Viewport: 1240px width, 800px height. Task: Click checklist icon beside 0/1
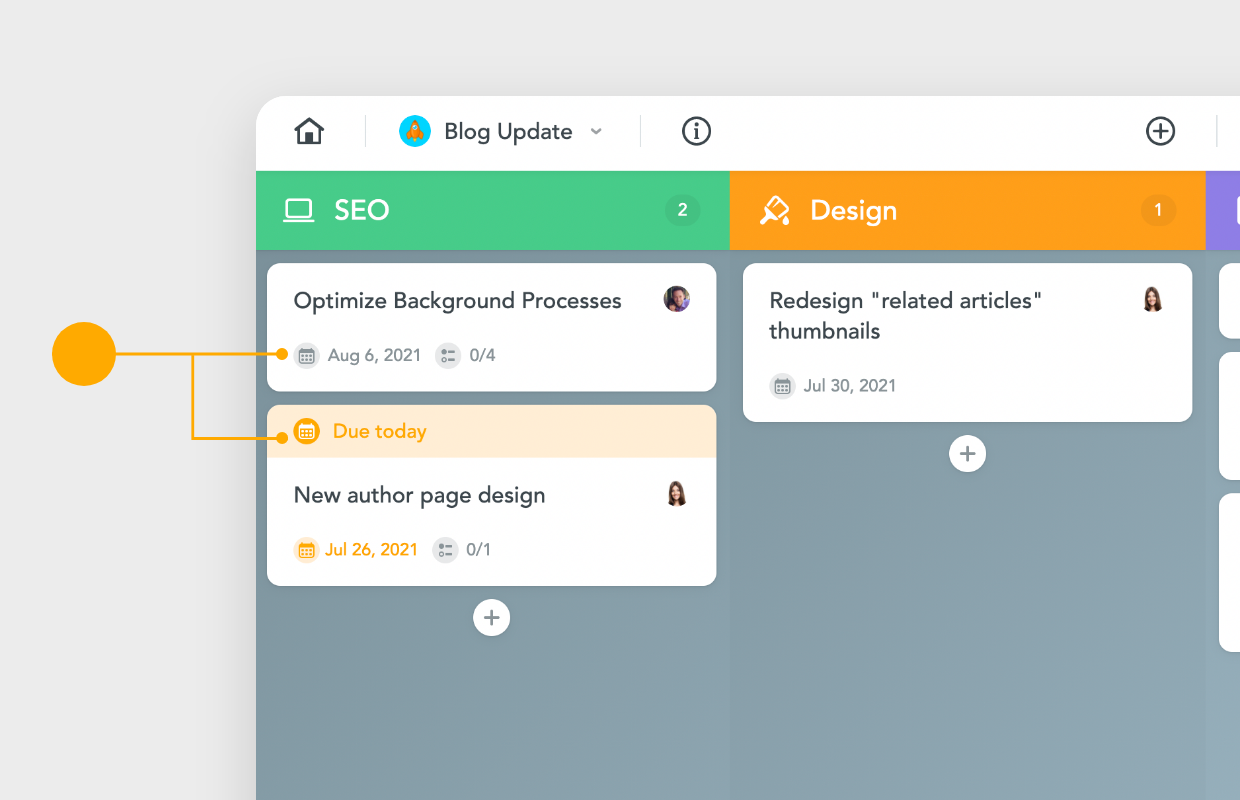pyautogui.click(x=445, y=549)
